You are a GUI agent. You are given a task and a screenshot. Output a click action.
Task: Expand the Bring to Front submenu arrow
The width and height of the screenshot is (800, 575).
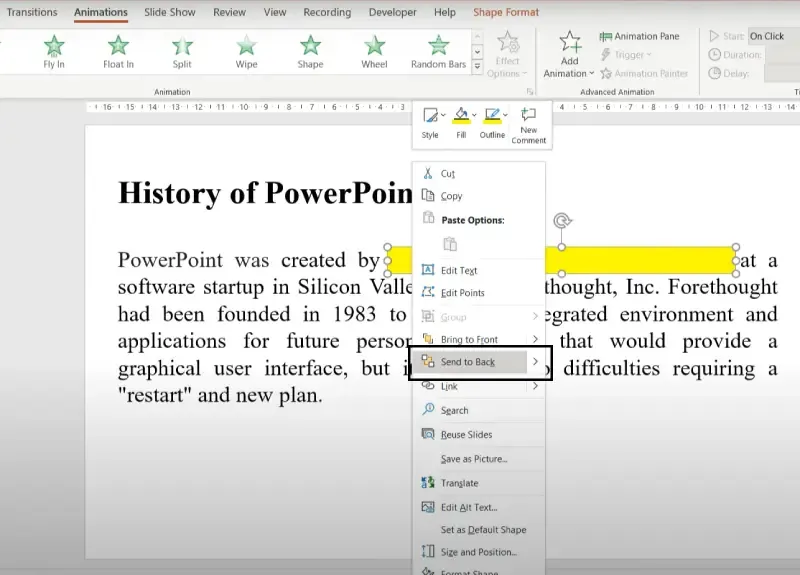(535, 339)
